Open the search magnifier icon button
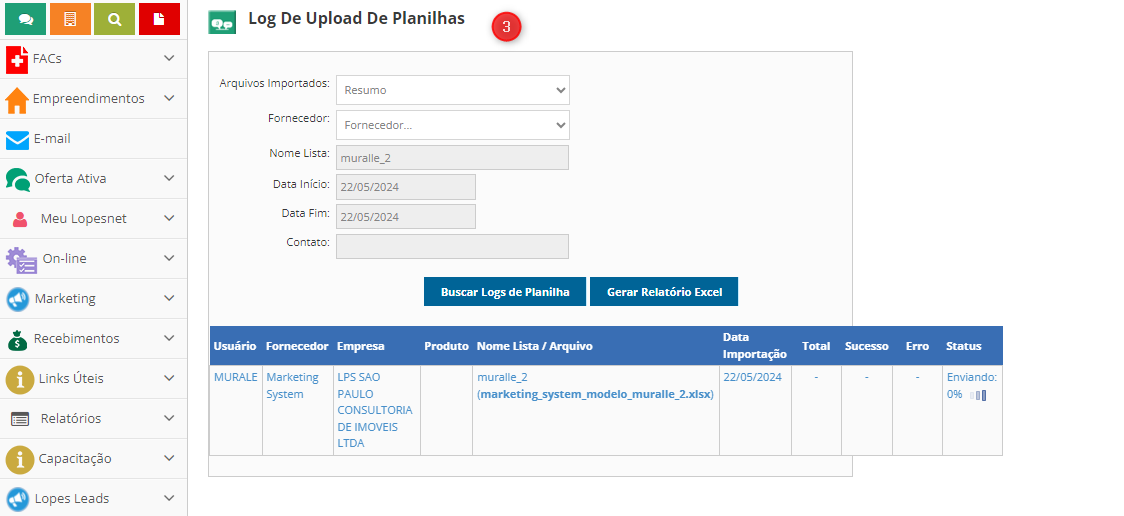The width and height of the screenshot is (1124, 516). pos(114,19)
